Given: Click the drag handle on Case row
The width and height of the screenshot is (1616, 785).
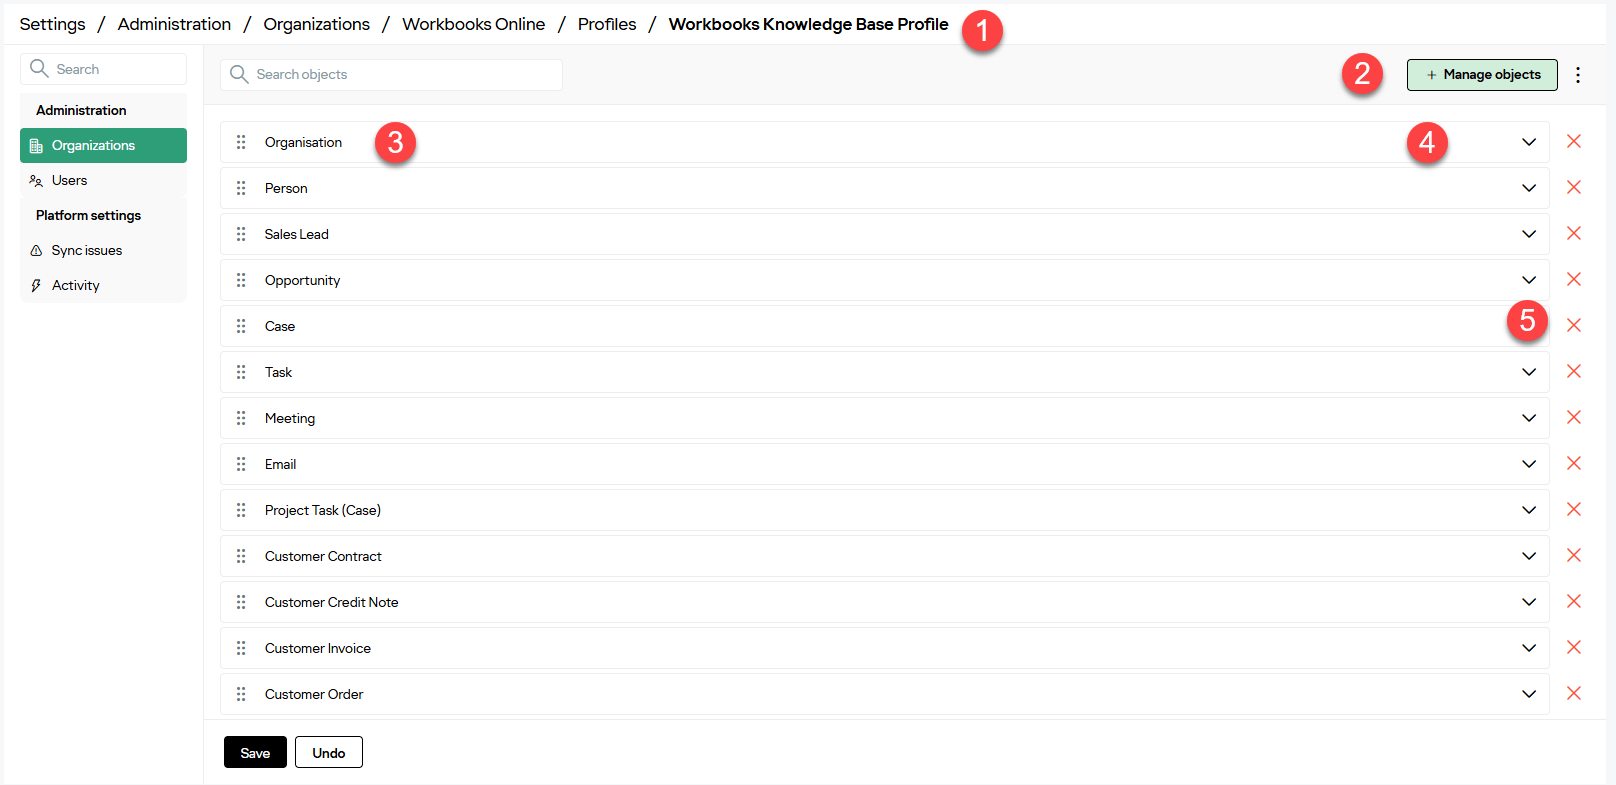Looking at the screenshot, I should 241,326.
